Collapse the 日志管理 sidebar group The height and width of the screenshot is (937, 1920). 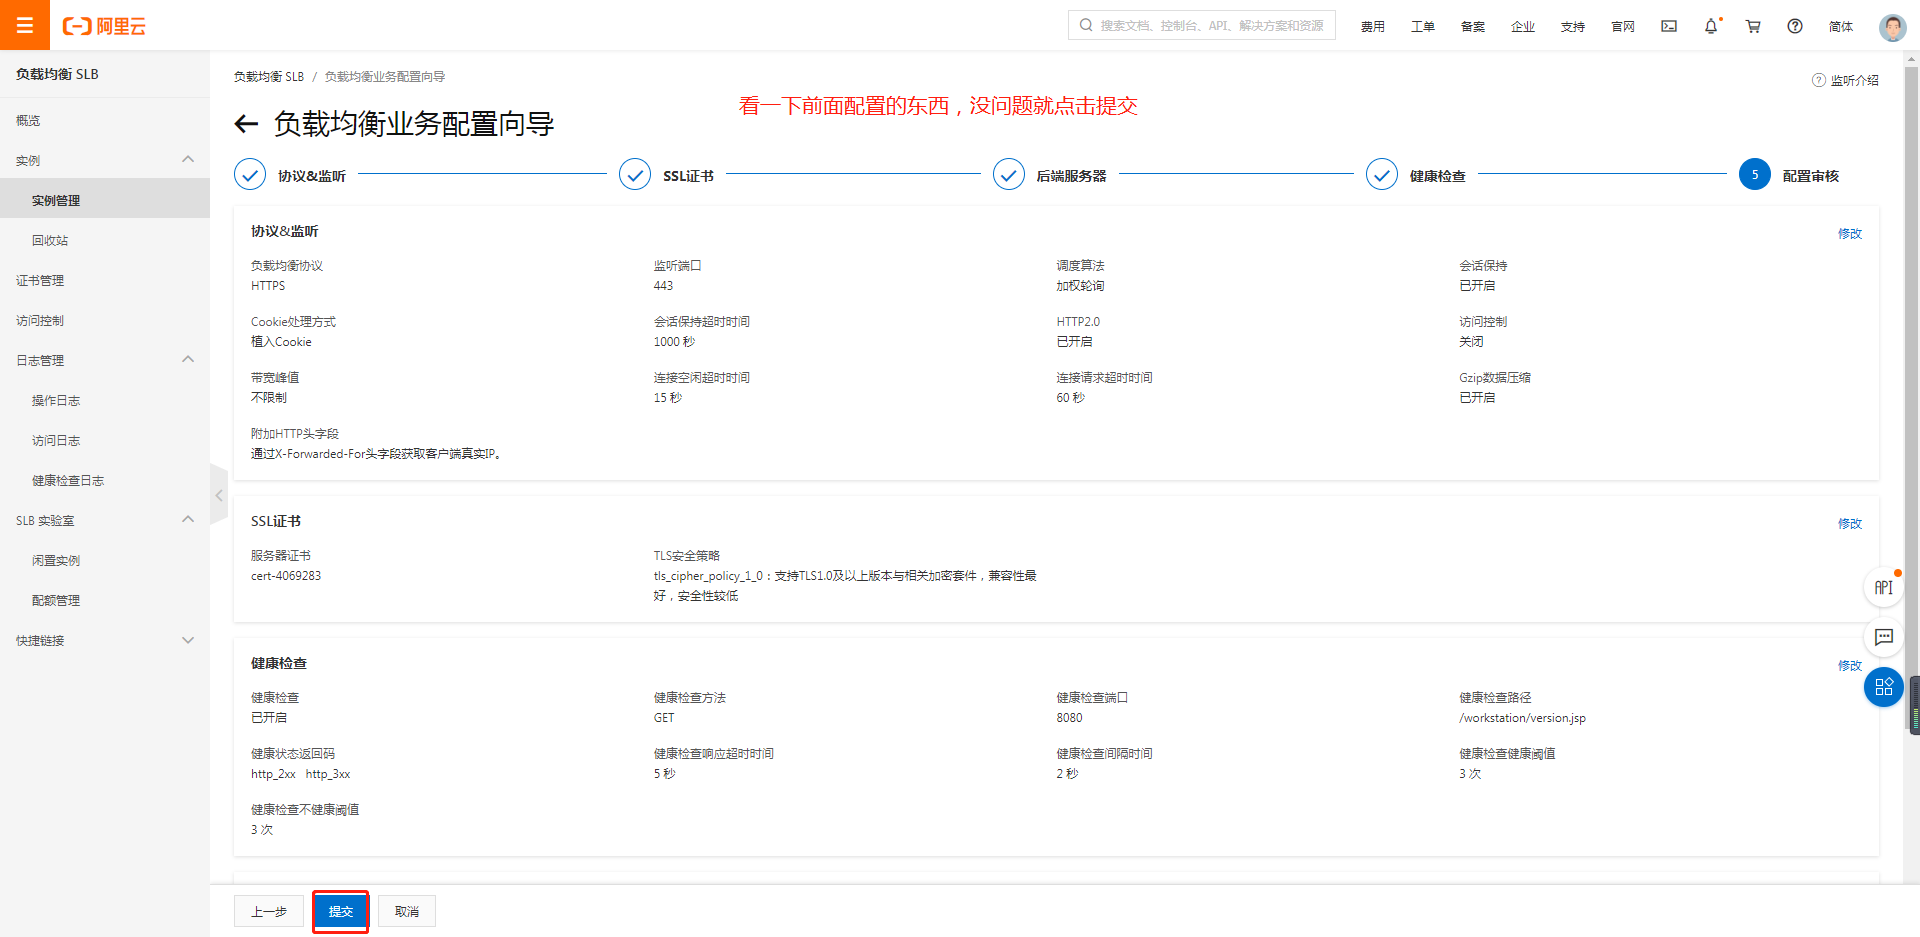pyautogui.click(x=188, y=360)
